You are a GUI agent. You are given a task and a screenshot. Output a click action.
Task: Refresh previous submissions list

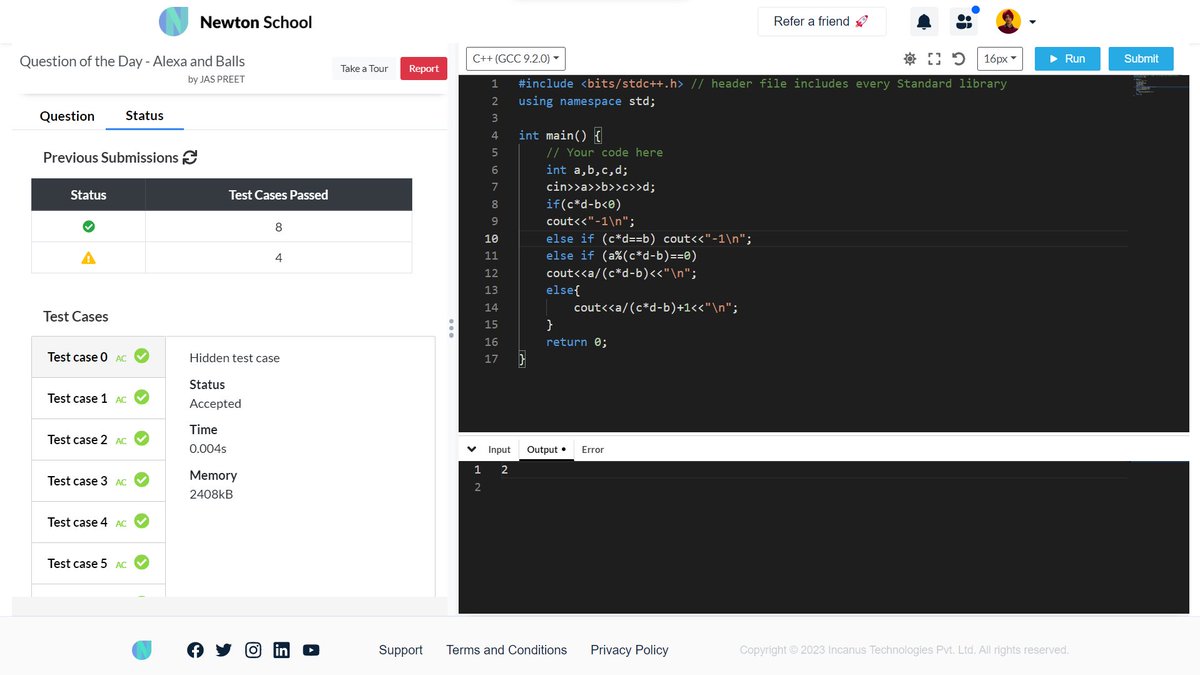point(189,157)
